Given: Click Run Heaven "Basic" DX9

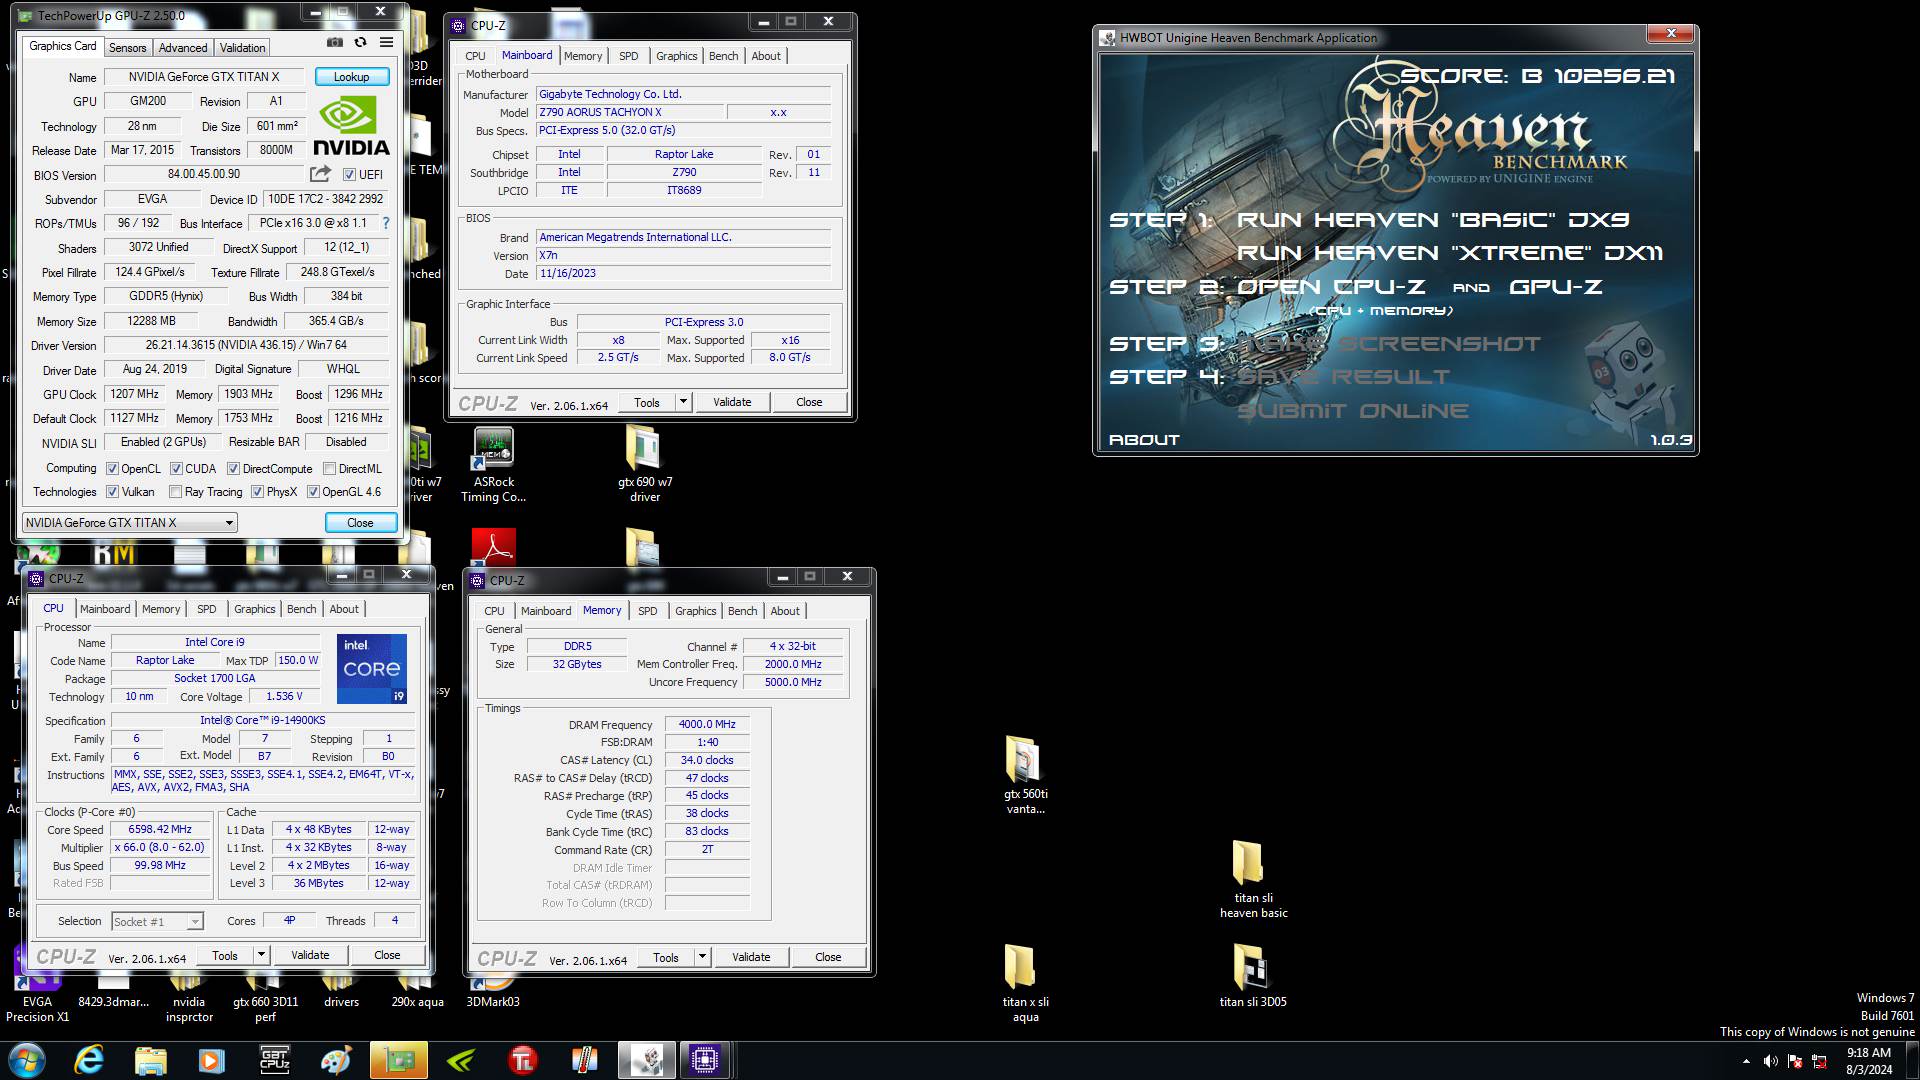Looking at the screenshot, I should click(1433, 220).
